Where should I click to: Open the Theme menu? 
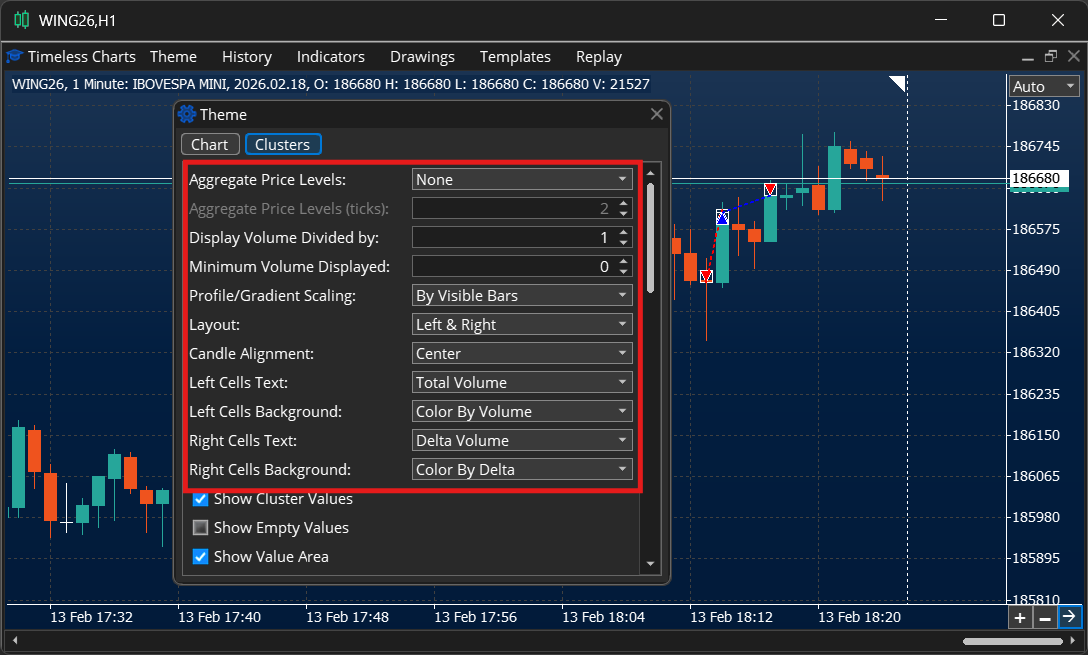coord(173,56)
